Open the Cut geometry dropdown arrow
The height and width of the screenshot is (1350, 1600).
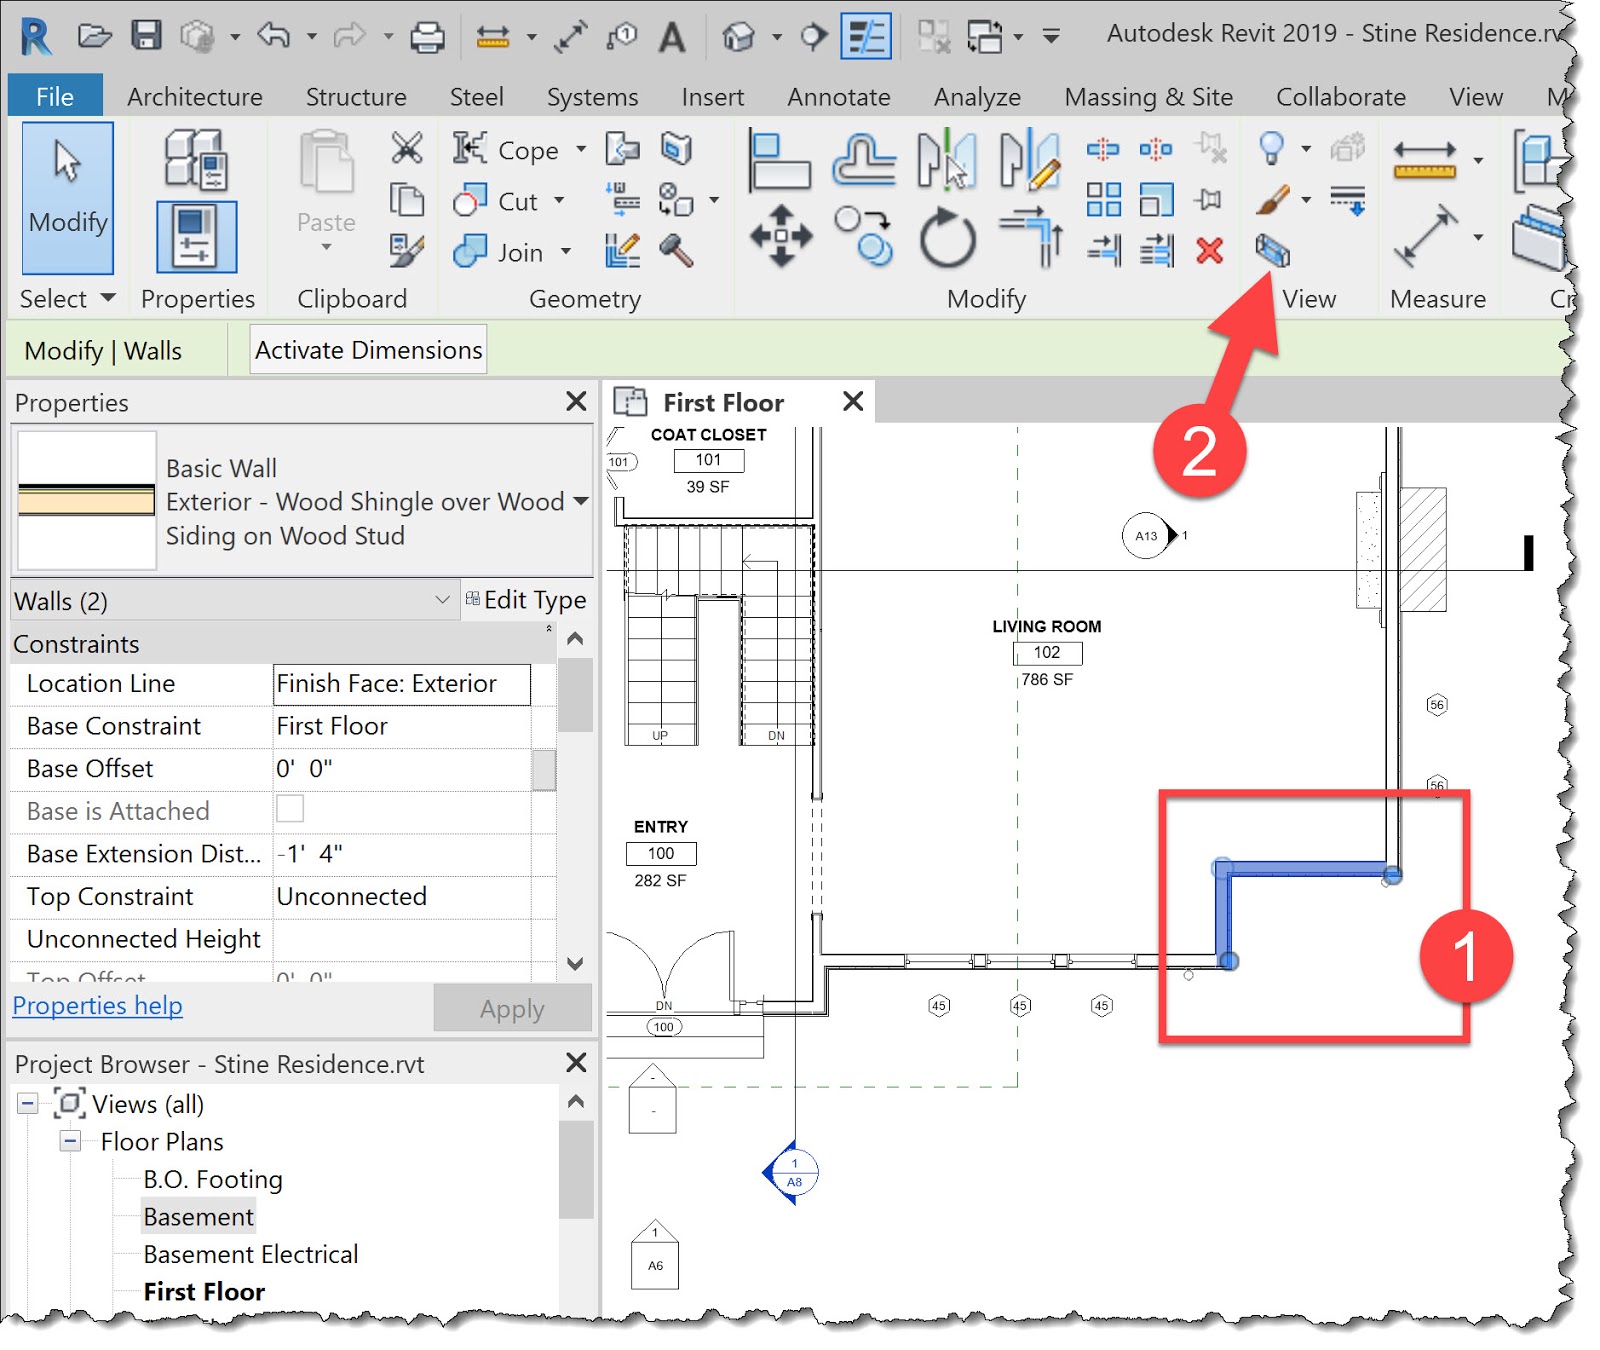click(559, 201)
